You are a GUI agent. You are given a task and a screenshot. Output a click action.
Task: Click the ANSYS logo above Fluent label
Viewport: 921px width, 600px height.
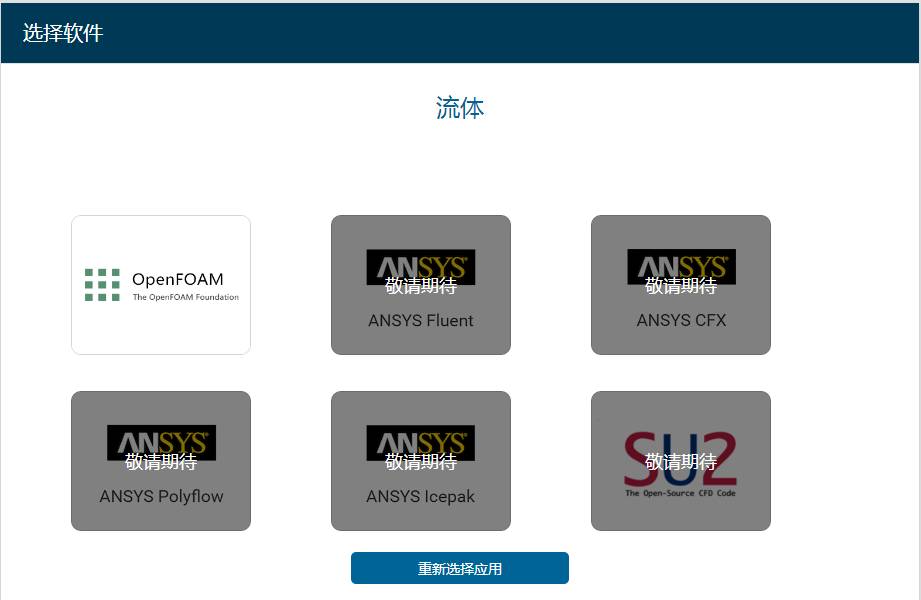click(421, 267)
